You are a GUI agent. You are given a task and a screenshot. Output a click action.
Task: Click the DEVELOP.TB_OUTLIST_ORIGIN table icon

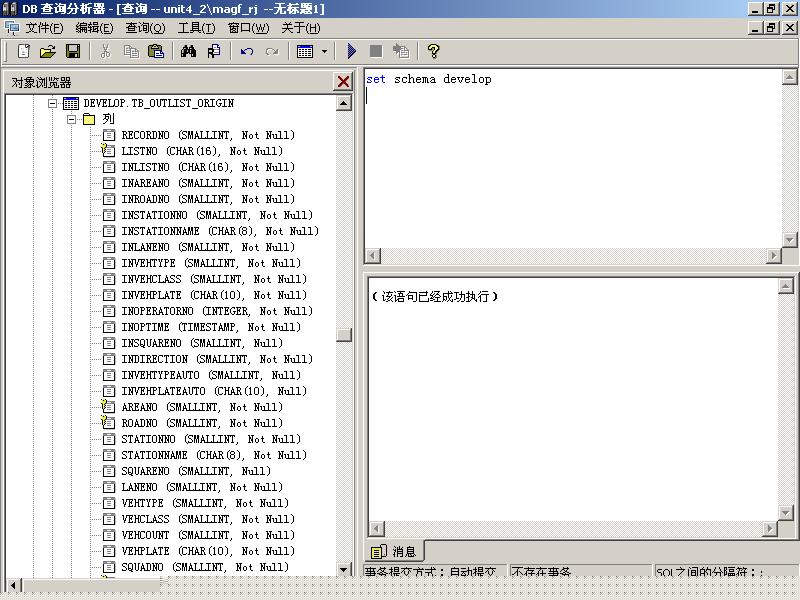[x=70, y=104]
